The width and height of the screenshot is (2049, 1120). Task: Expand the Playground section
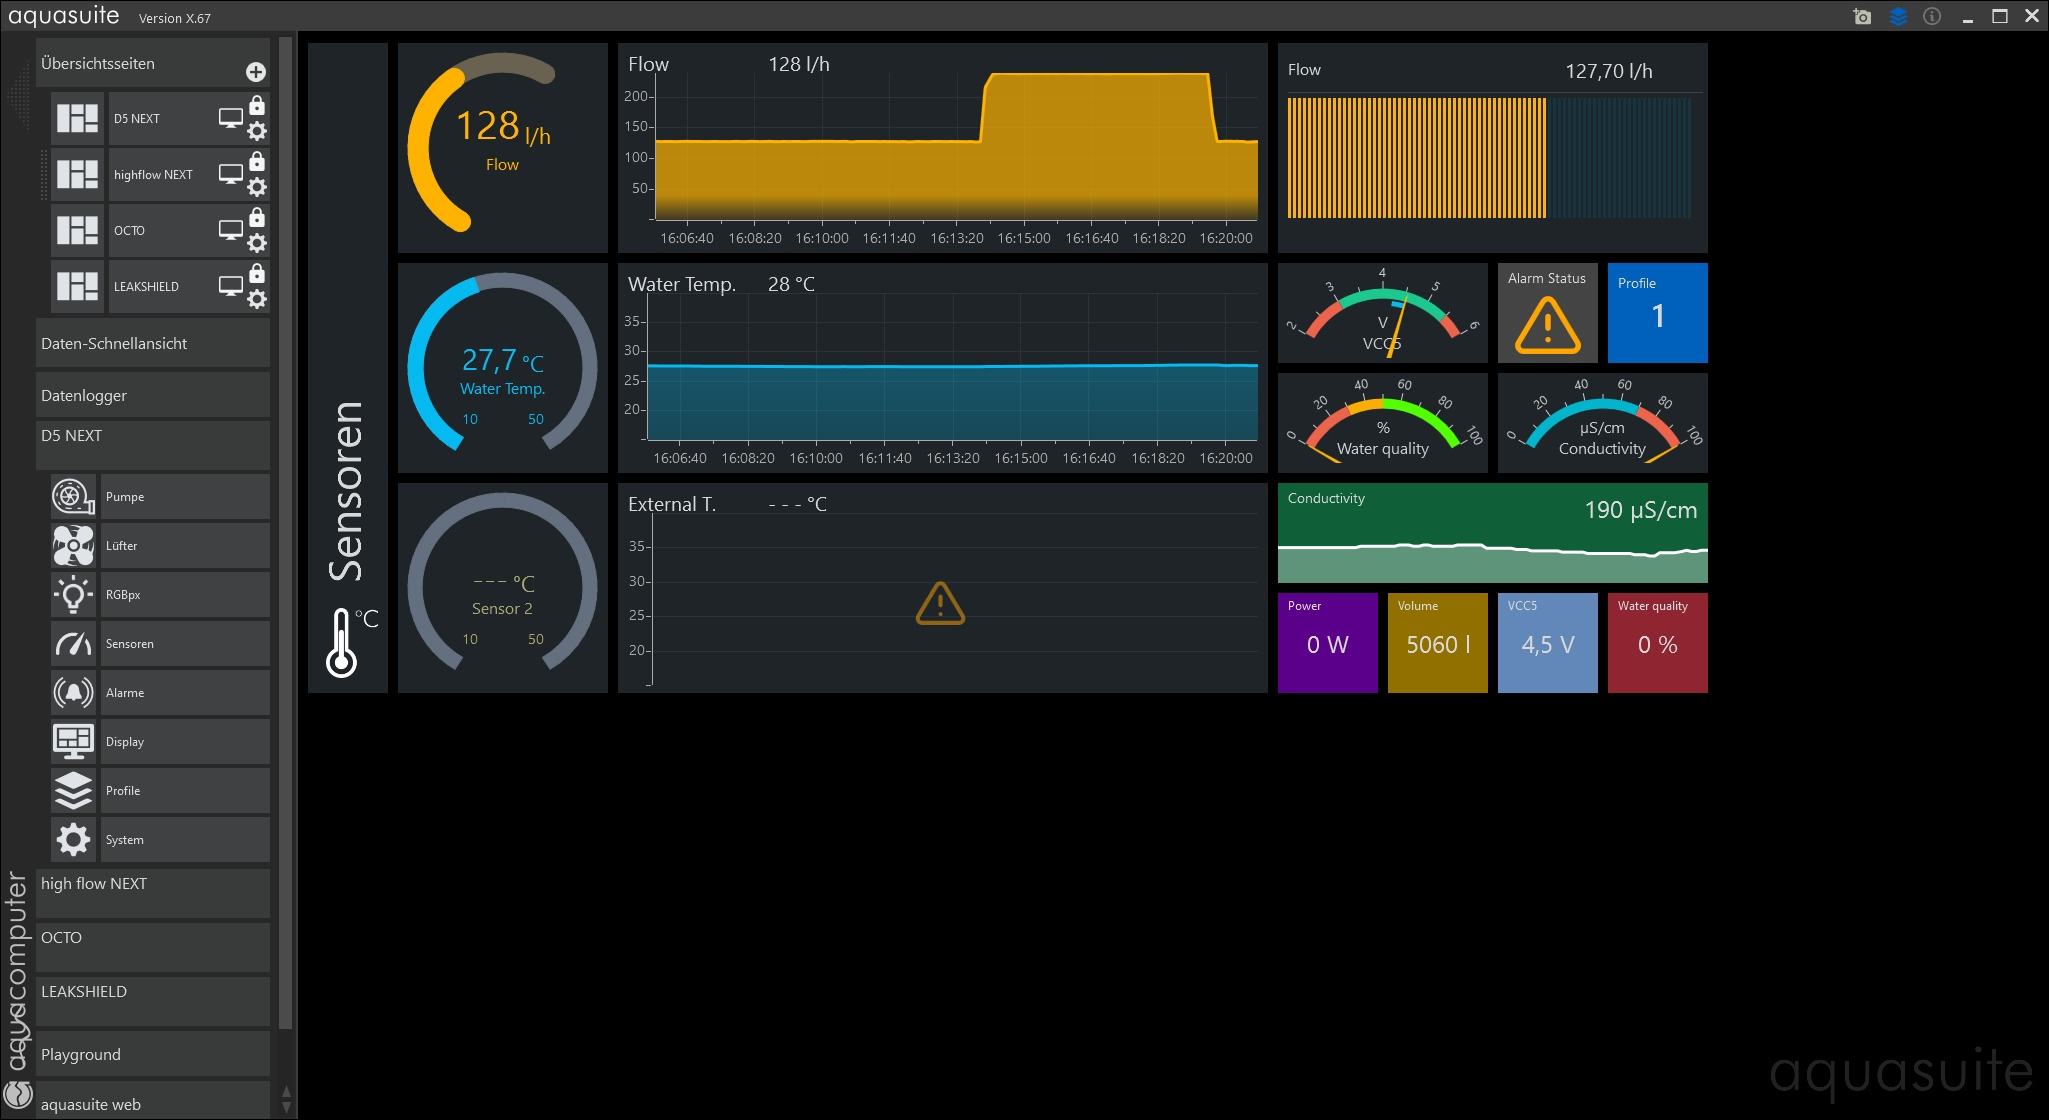tap(152, 1054)
